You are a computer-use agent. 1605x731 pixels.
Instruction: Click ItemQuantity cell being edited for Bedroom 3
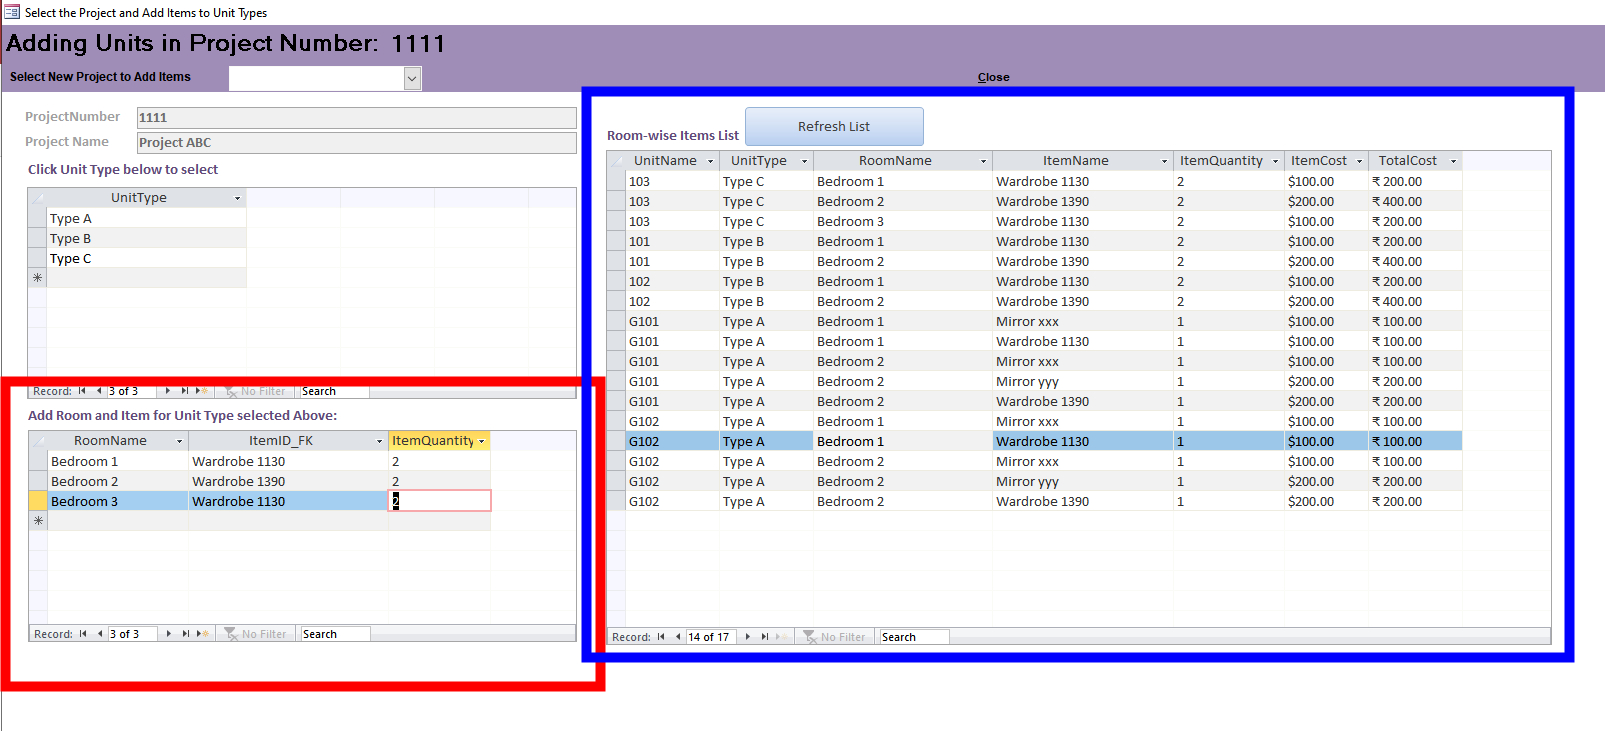[x=439, y=501]
